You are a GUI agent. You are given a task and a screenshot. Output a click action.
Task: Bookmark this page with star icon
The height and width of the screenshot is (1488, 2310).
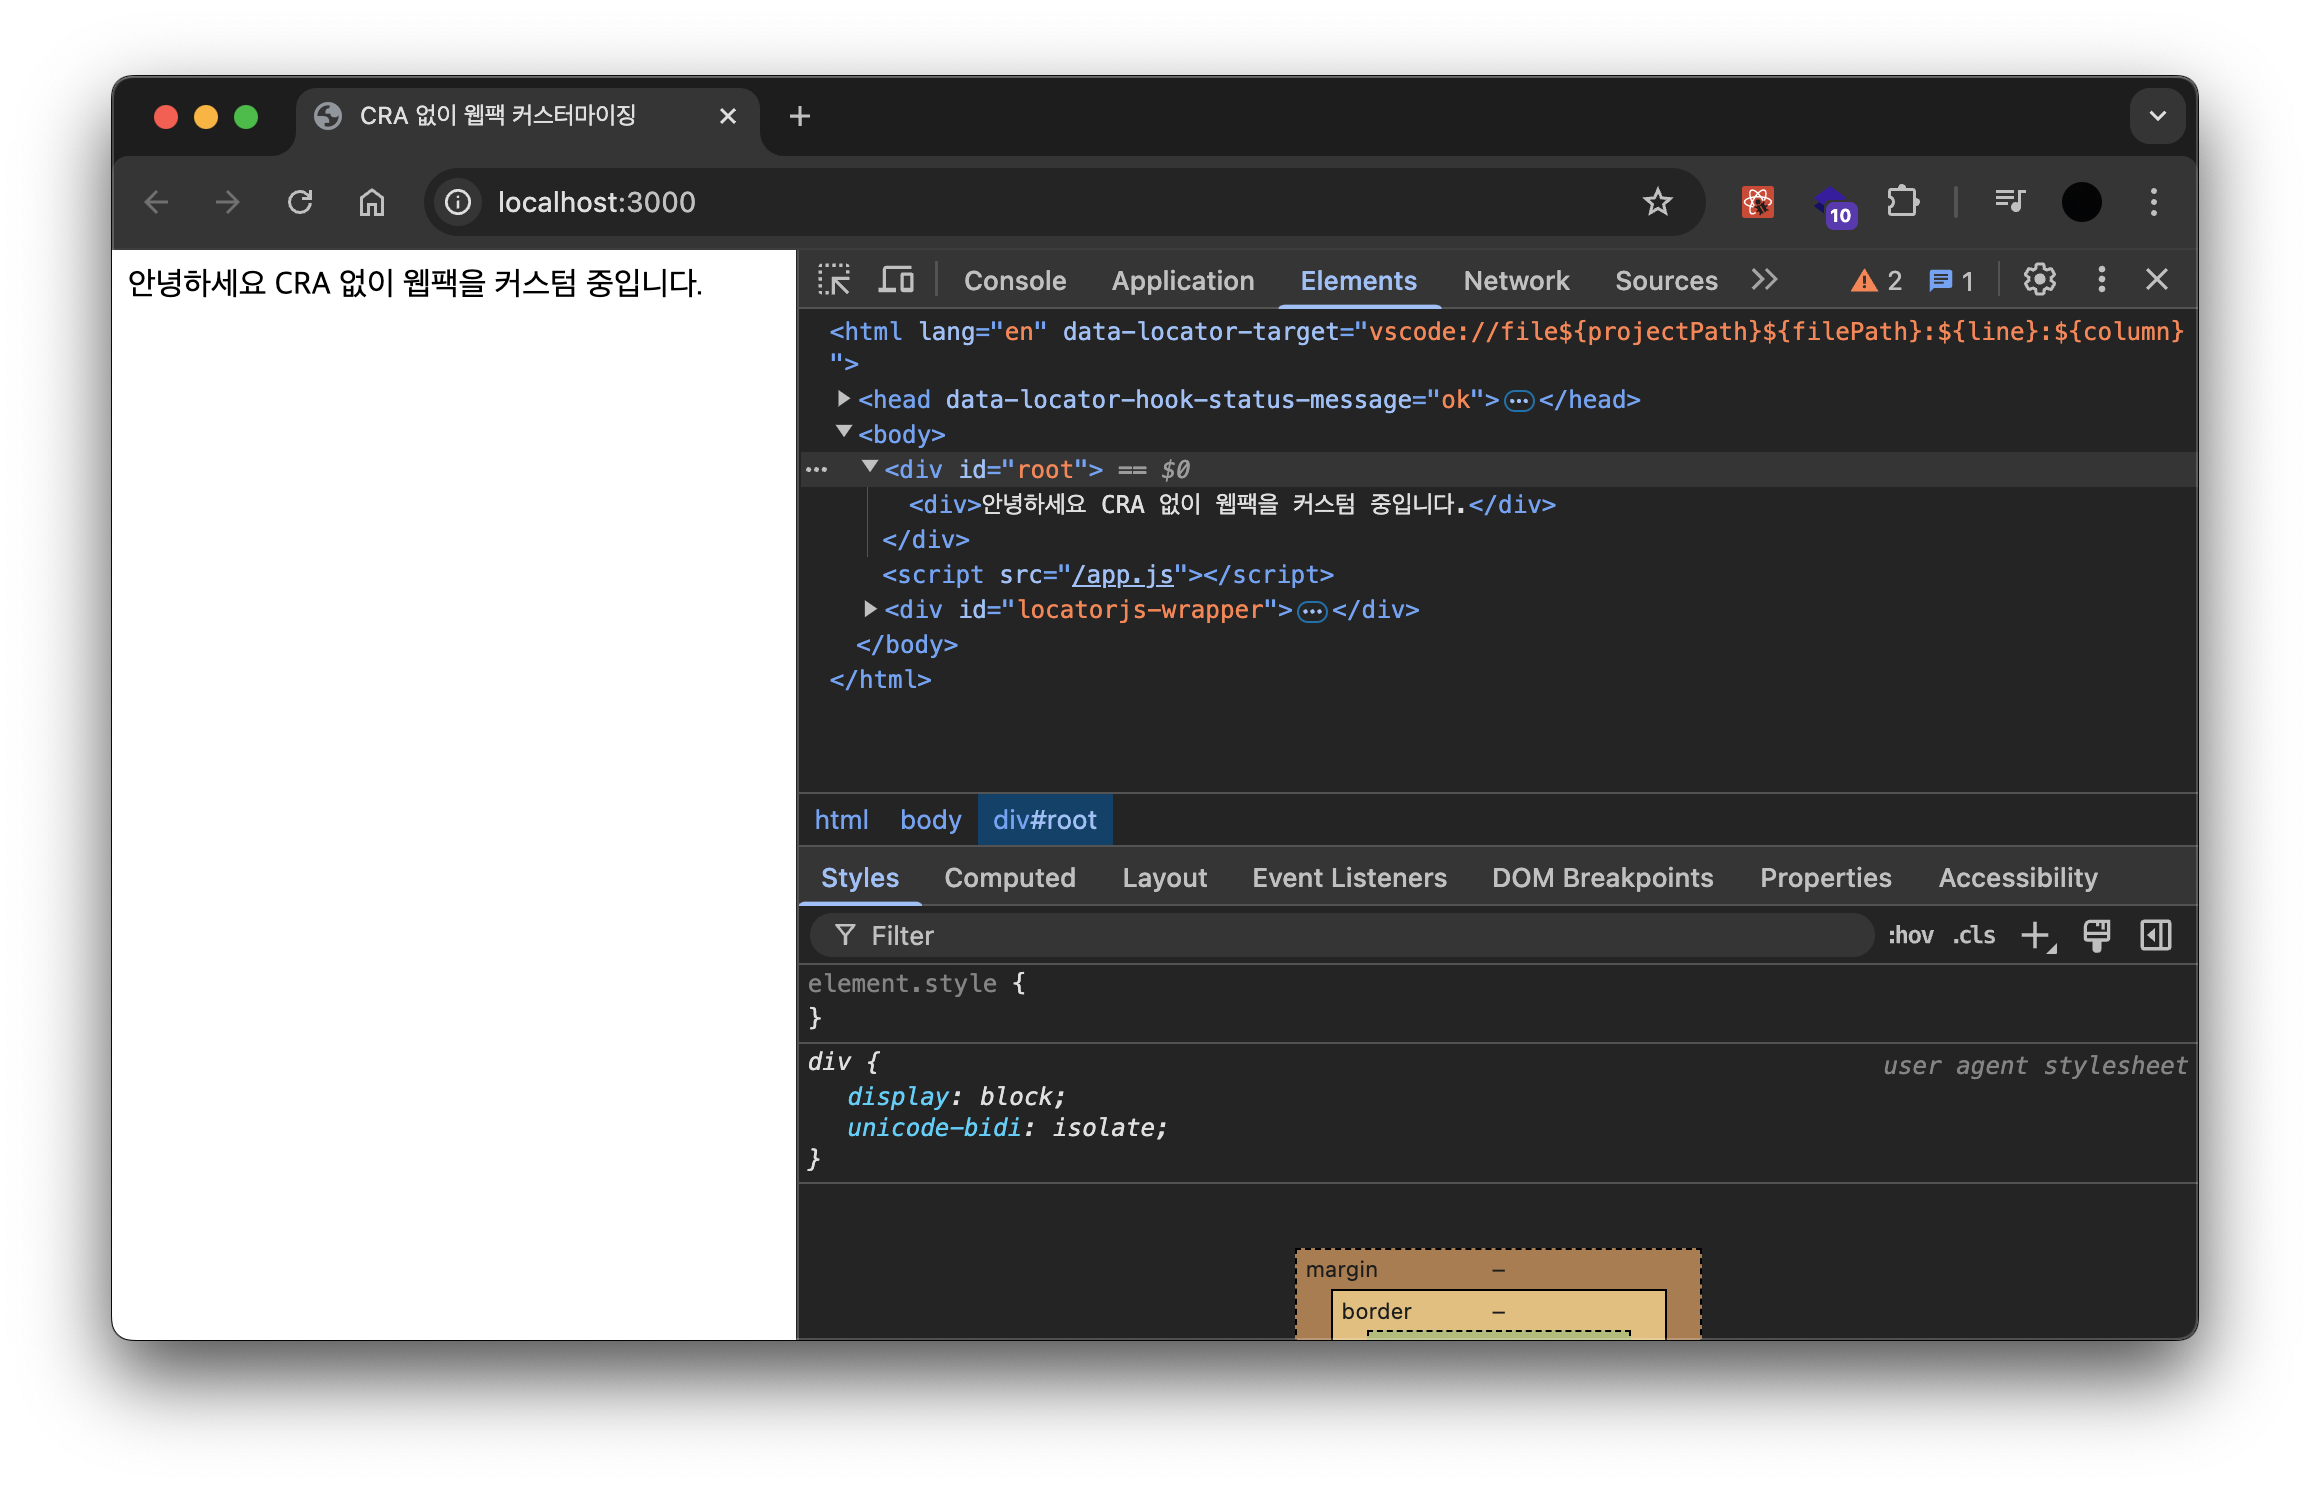click(1657, 202)
